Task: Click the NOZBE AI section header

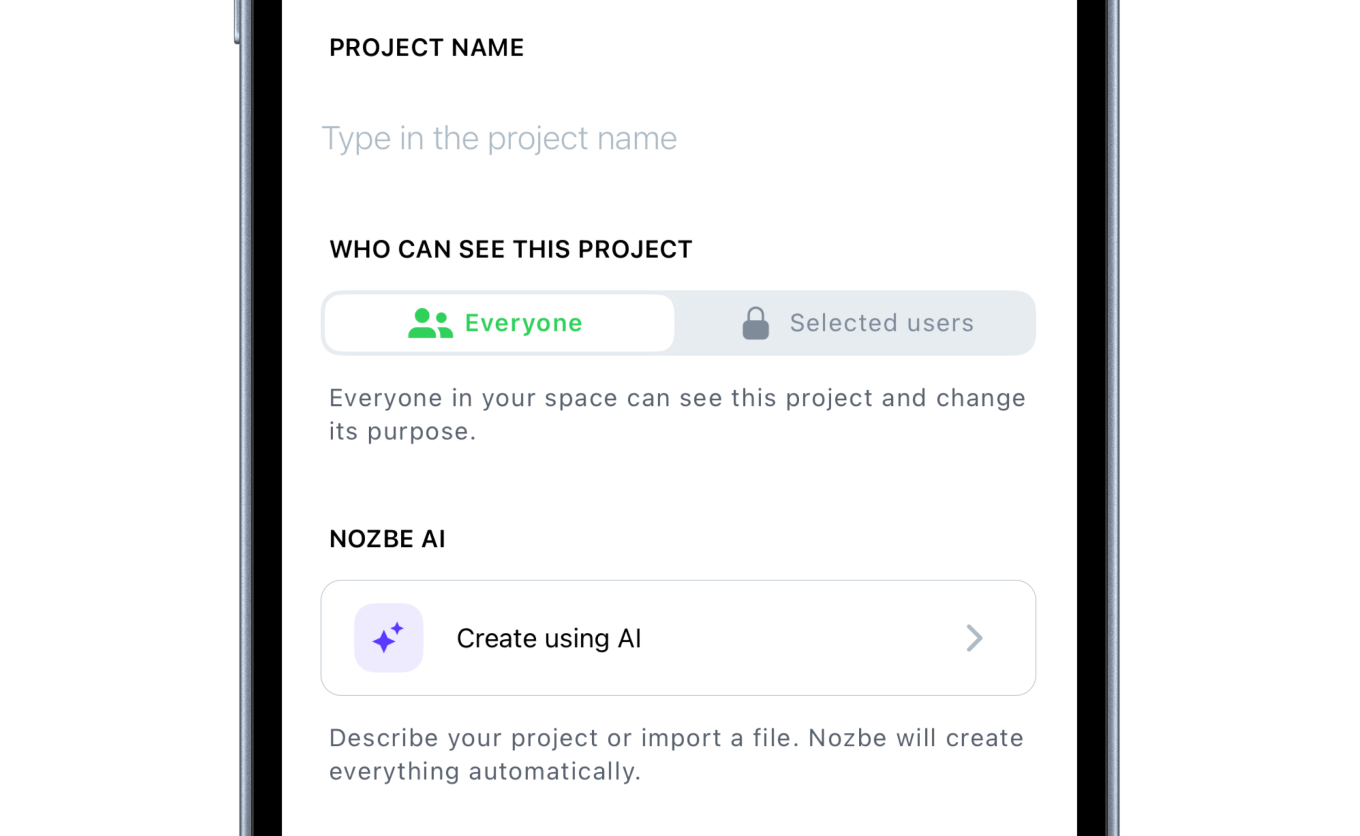Action: point(388,538)
